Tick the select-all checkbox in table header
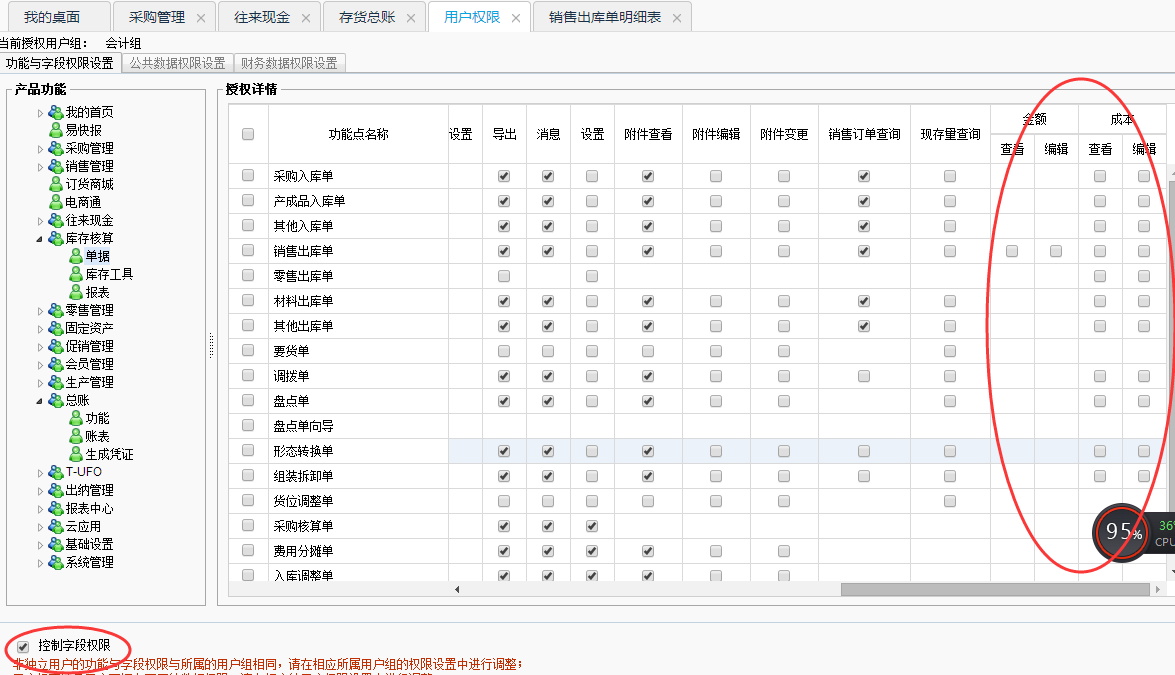The width and height of the screenshot is (1175, 675). tap(248, 134)
